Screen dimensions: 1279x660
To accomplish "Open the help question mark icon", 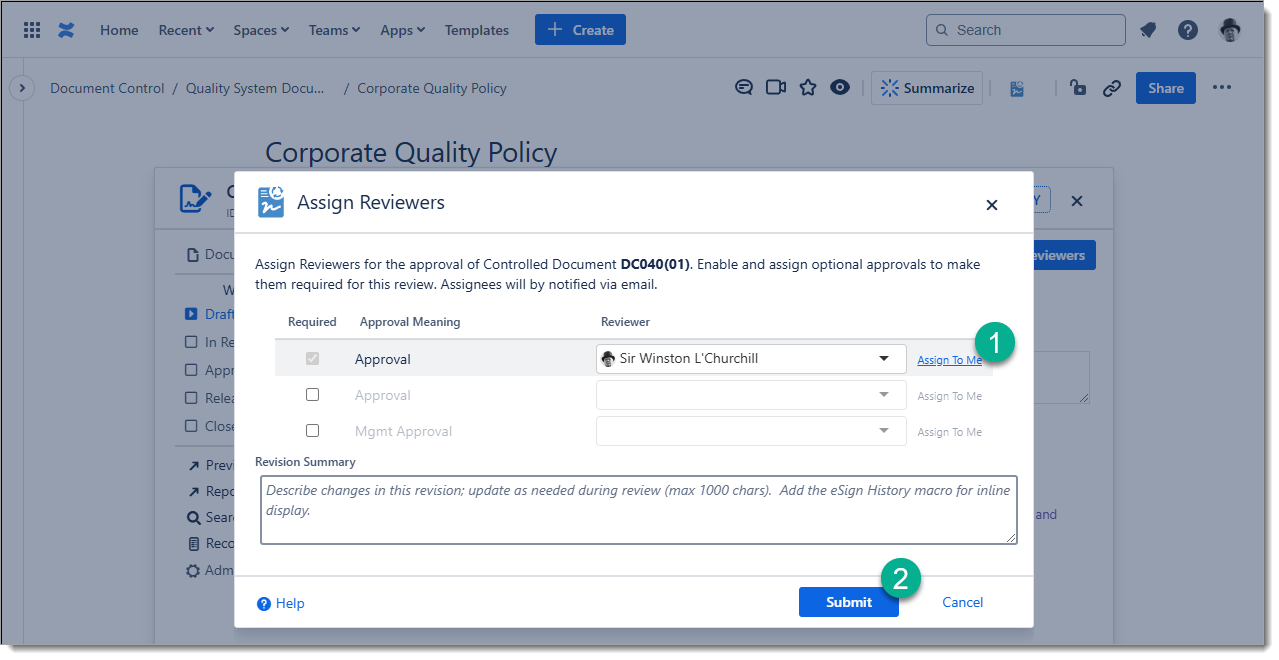I will 1188,30.
